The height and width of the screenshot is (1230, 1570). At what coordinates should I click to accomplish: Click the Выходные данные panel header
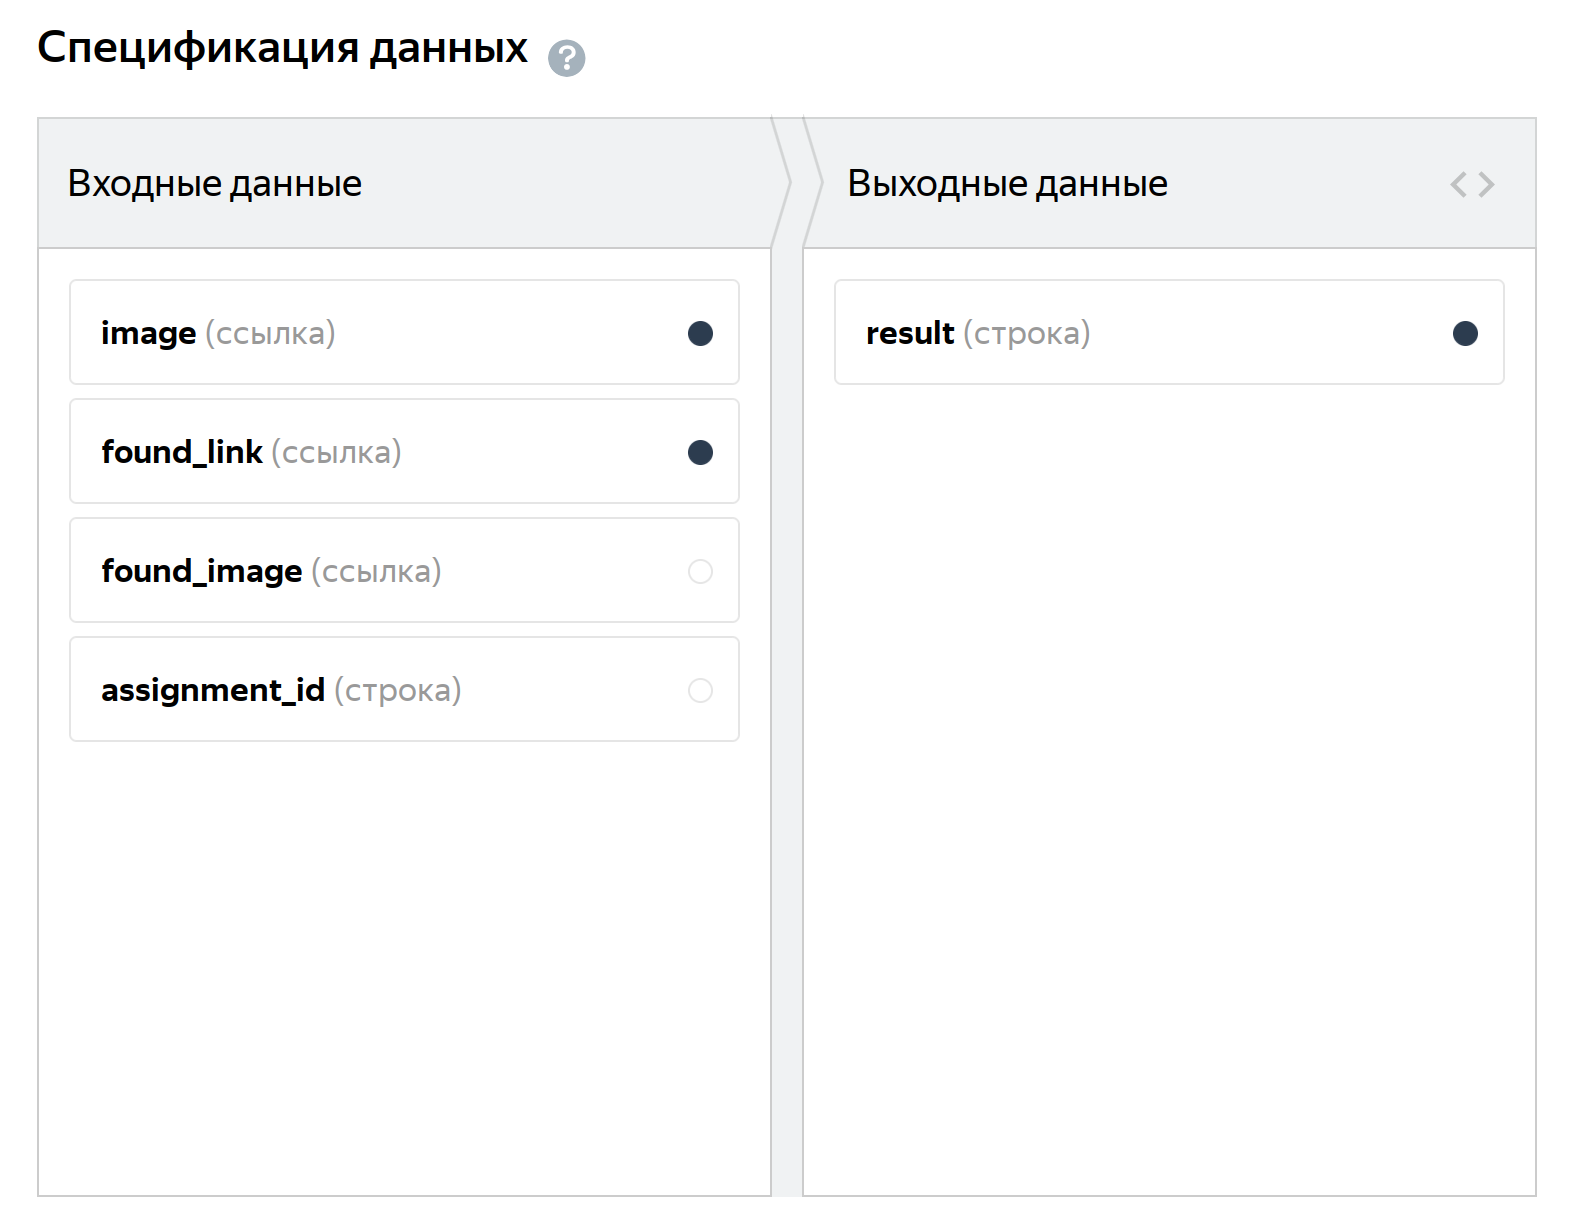point(1007,184)
